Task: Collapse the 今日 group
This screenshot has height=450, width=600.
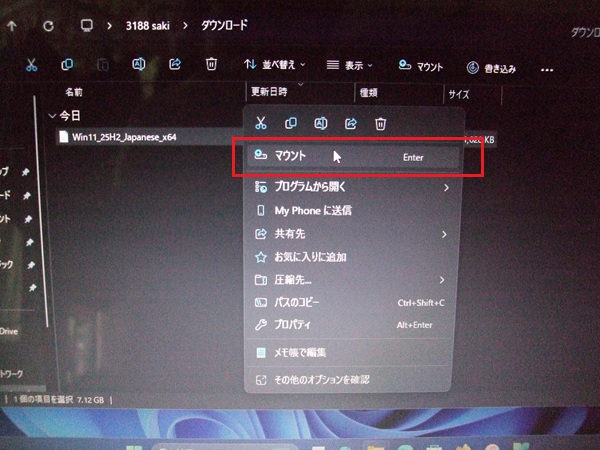Action: pos(52,115)
